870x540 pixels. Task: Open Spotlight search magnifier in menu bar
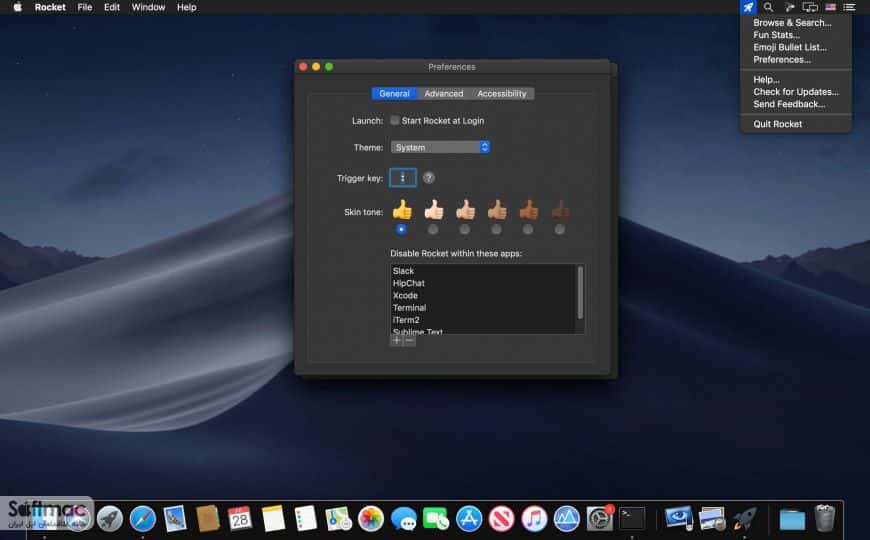tap(768, 7)
